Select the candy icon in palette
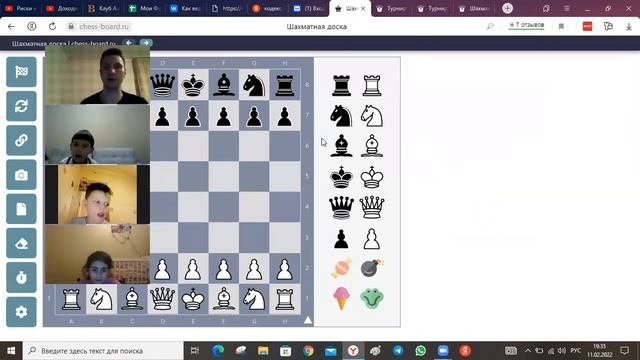Image resolution: width=640 pixels, height=360 pixels. (x=341, y=268)
